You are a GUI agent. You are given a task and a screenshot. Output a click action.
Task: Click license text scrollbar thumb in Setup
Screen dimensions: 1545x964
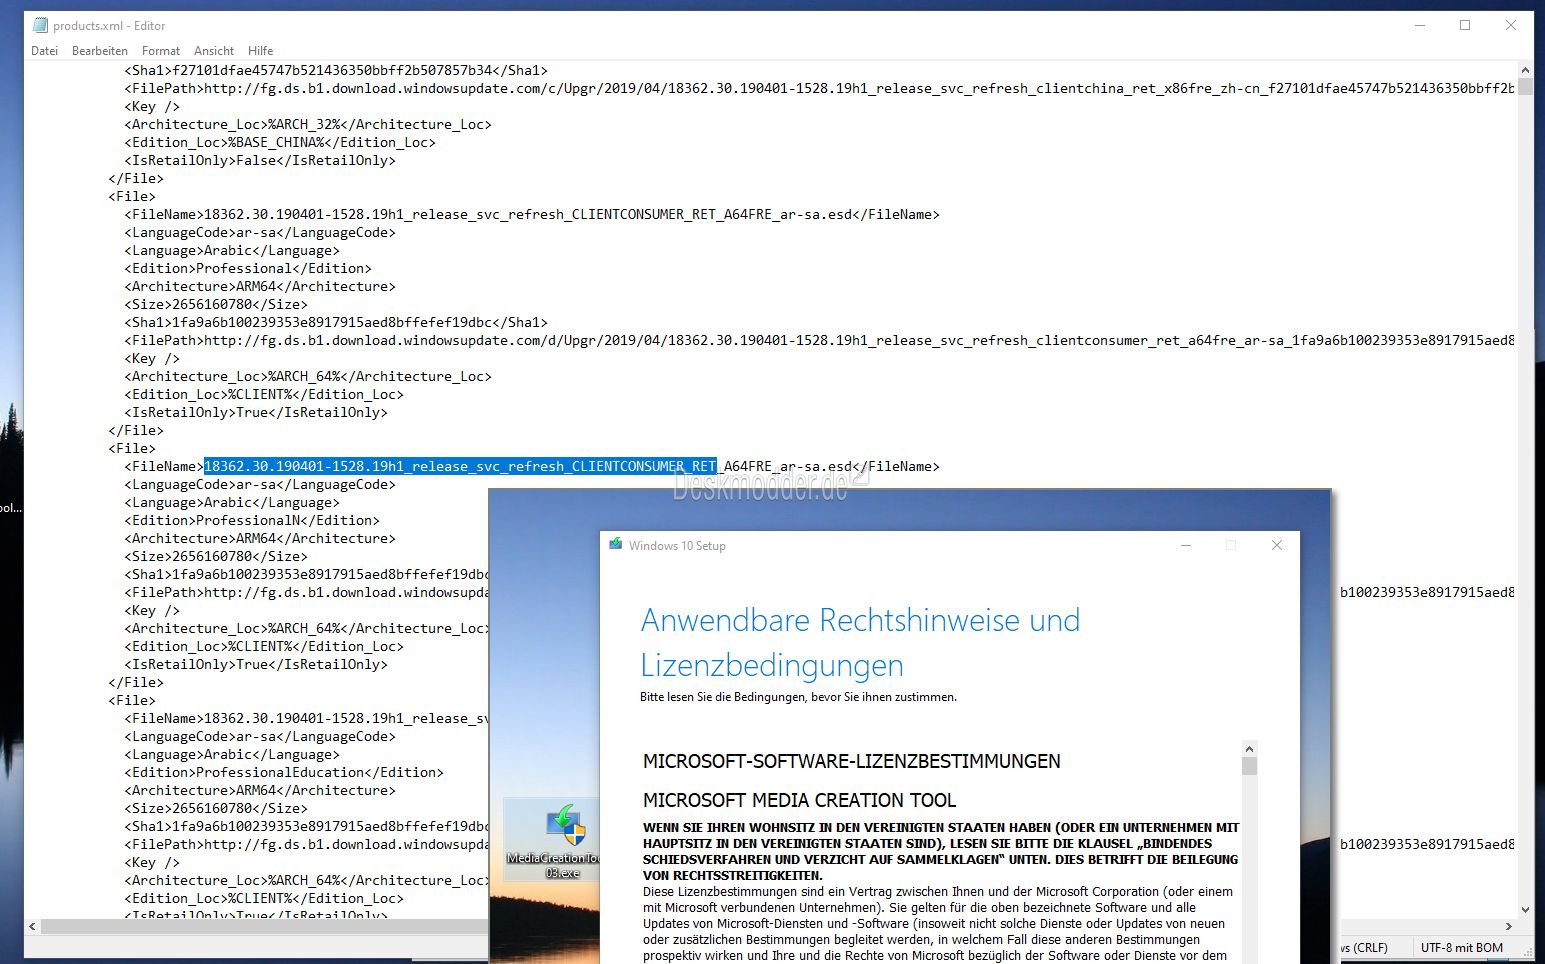1249,766
